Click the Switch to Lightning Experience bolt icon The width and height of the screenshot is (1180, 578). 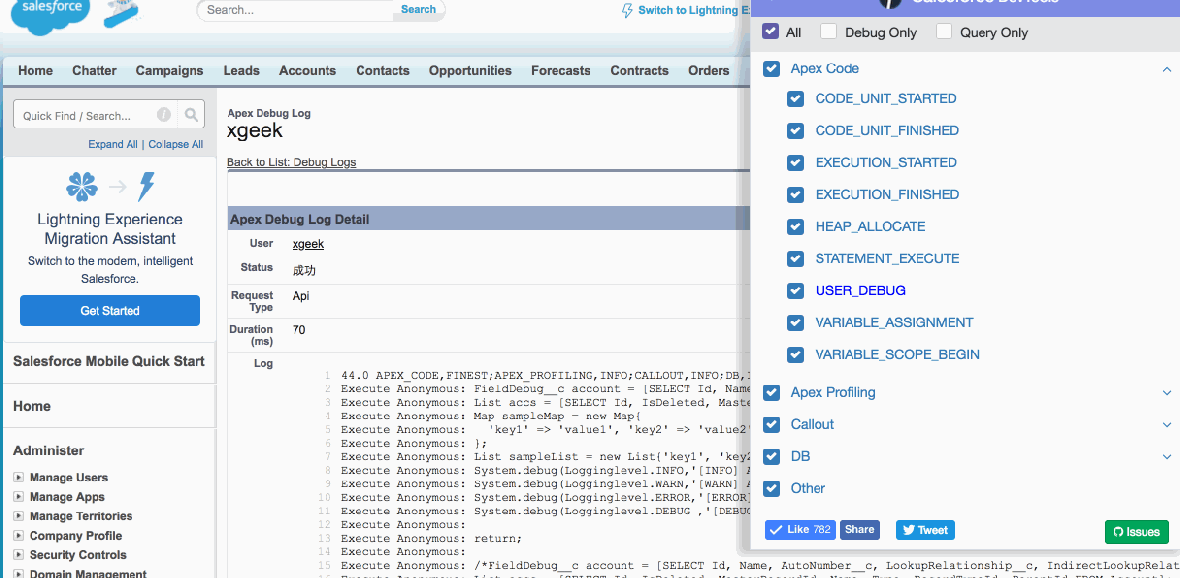click(x=627, y=9)
